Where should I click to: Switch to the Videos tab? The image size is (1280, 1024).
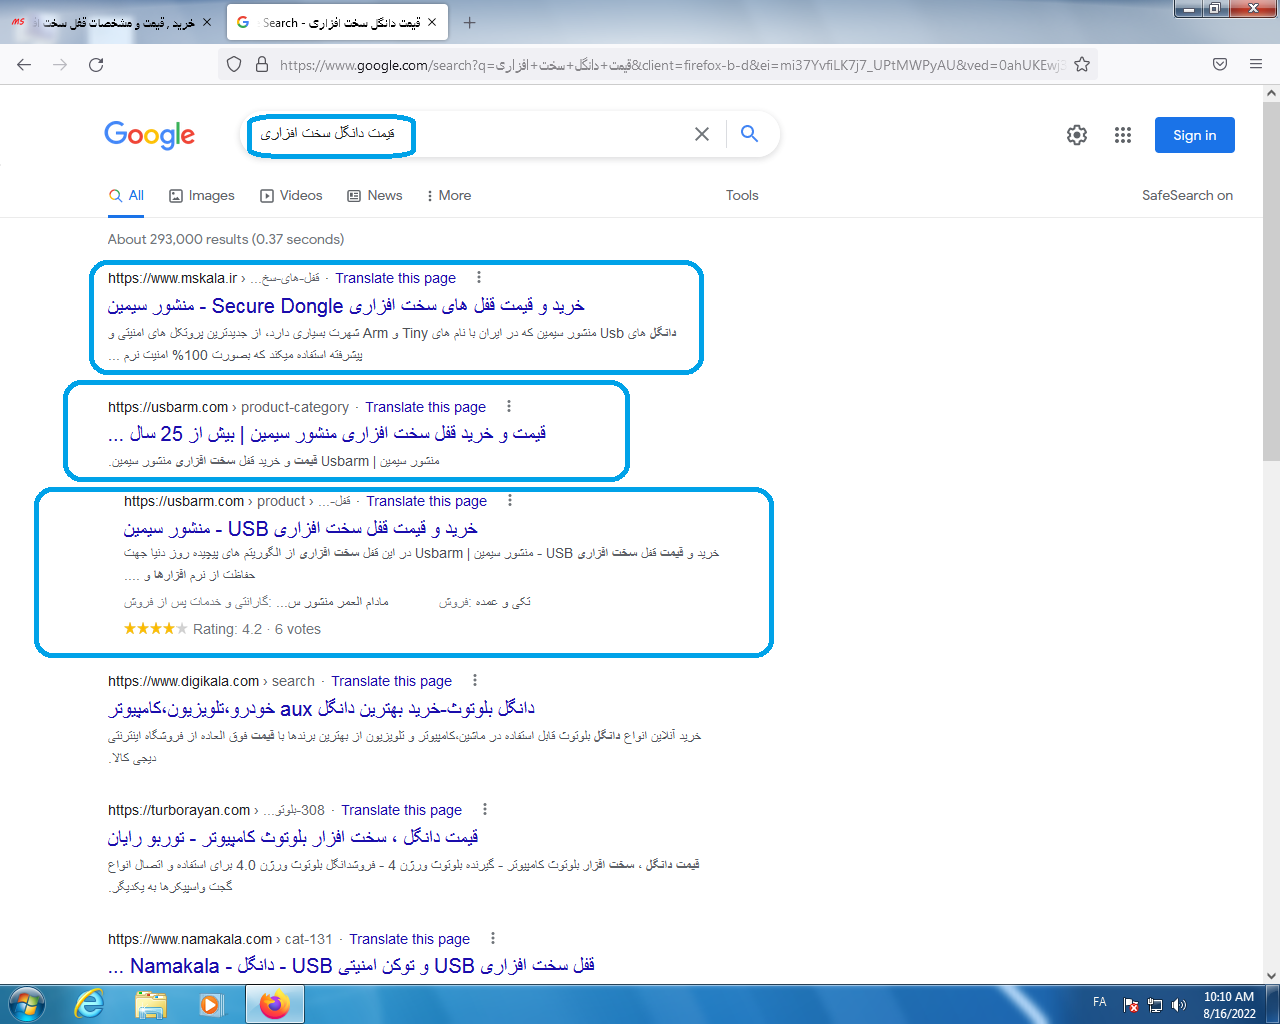tap(291, 196)
